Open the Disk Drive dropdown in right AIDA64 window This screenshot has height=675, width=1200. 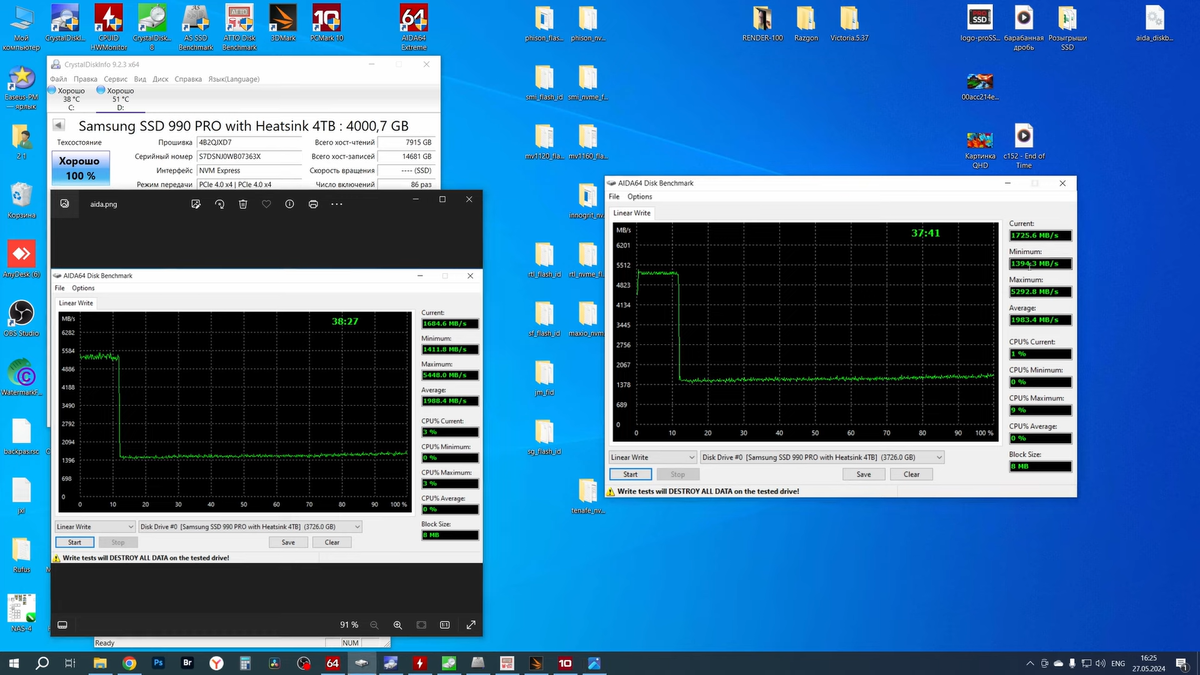[822, 457]
